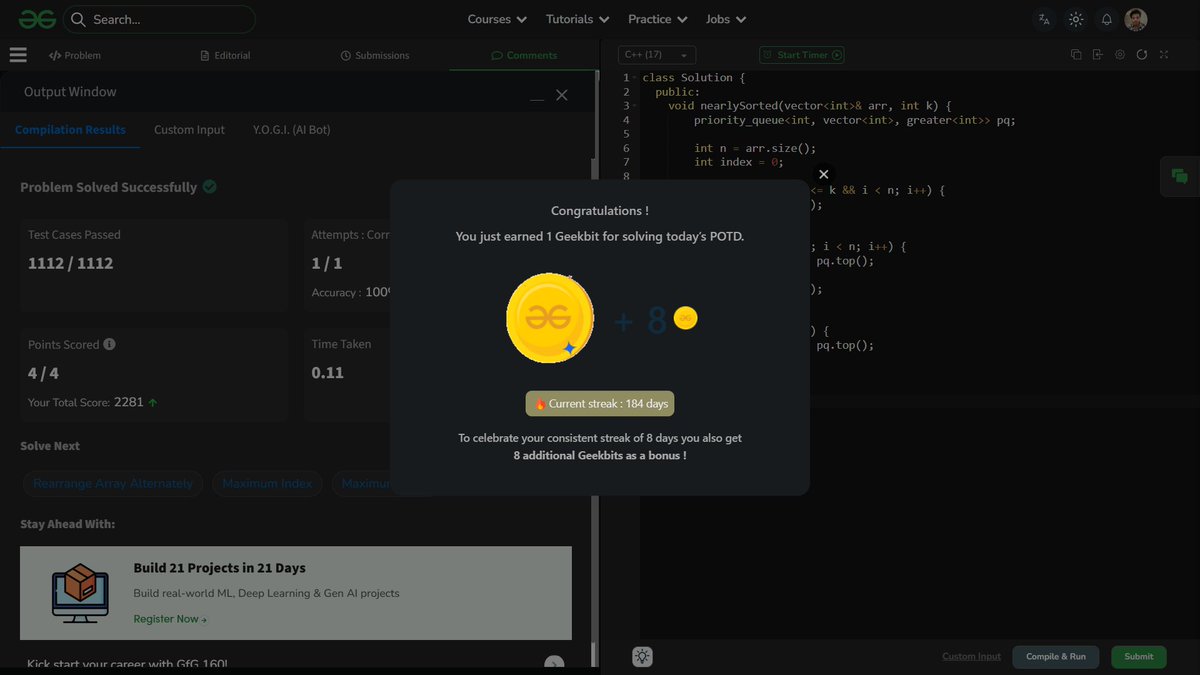1200x675 pixels.
Task: Click the info icon beside Points Scored
Action: 109,344
